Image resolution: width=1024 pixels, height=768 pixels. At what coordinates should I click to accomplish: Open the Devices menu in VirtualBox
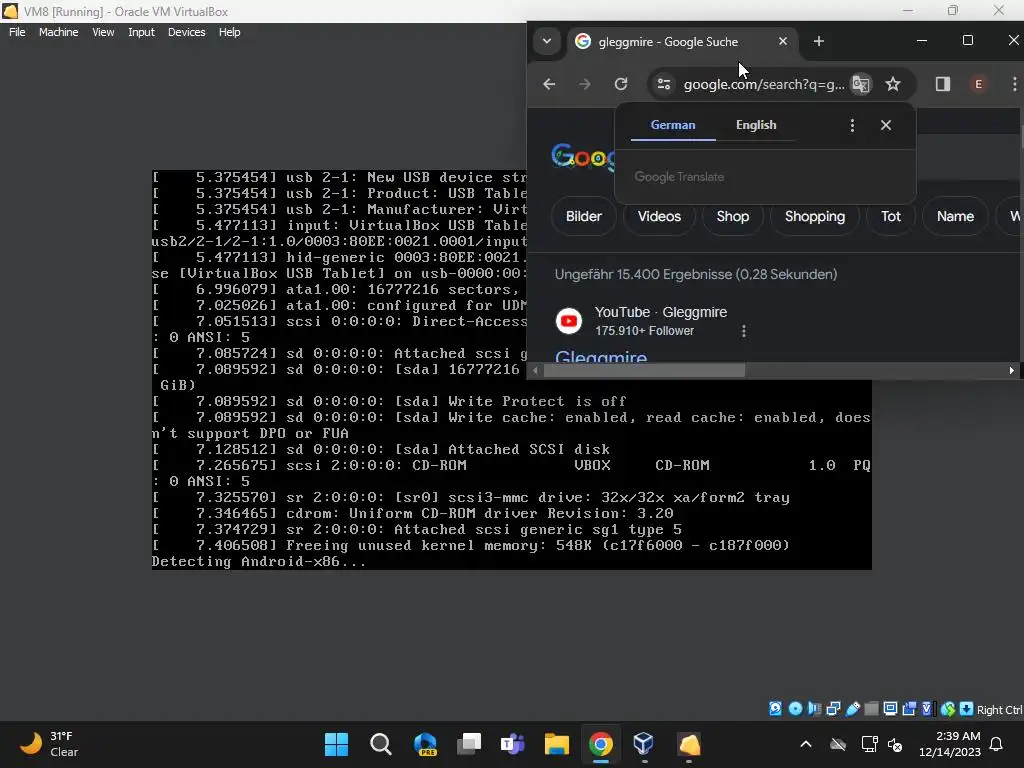(x=186, y=32)
